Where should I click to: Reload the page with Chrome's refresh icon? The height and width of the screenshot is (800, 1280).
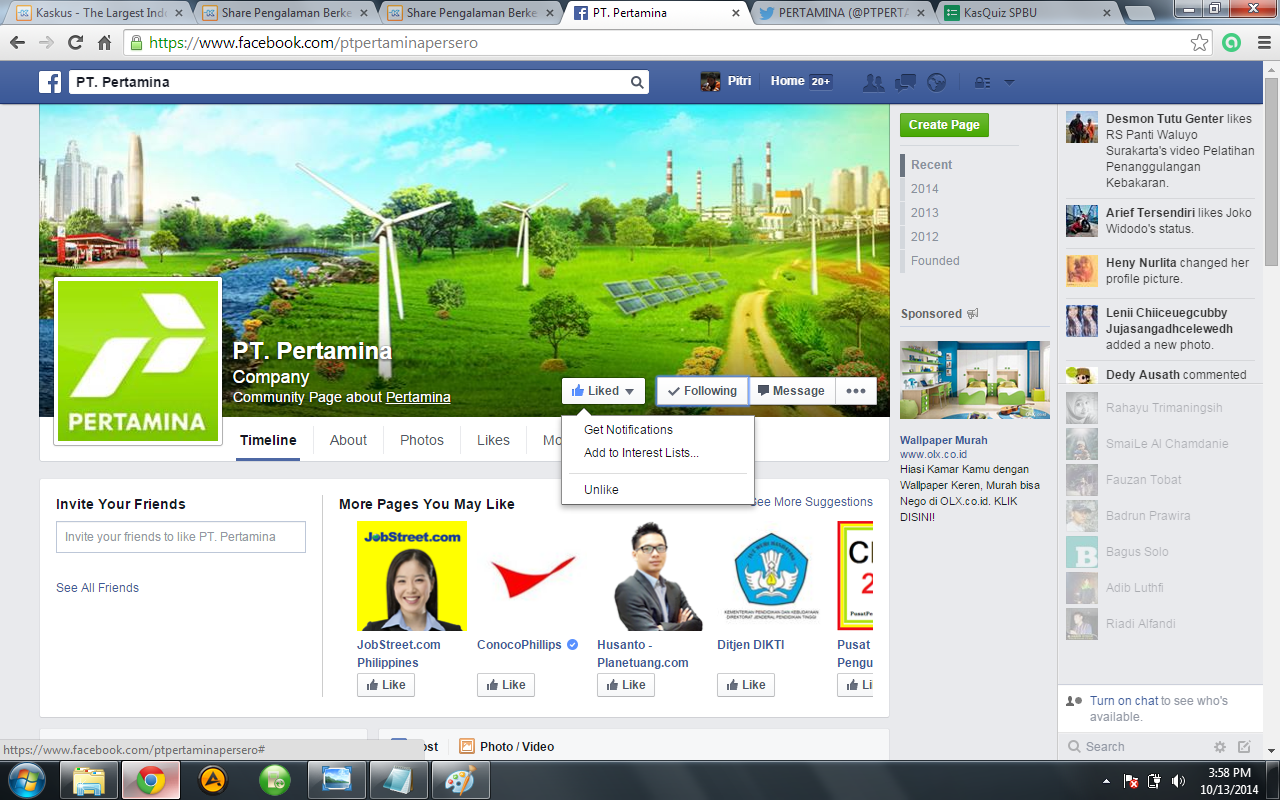tap(75, 43)
